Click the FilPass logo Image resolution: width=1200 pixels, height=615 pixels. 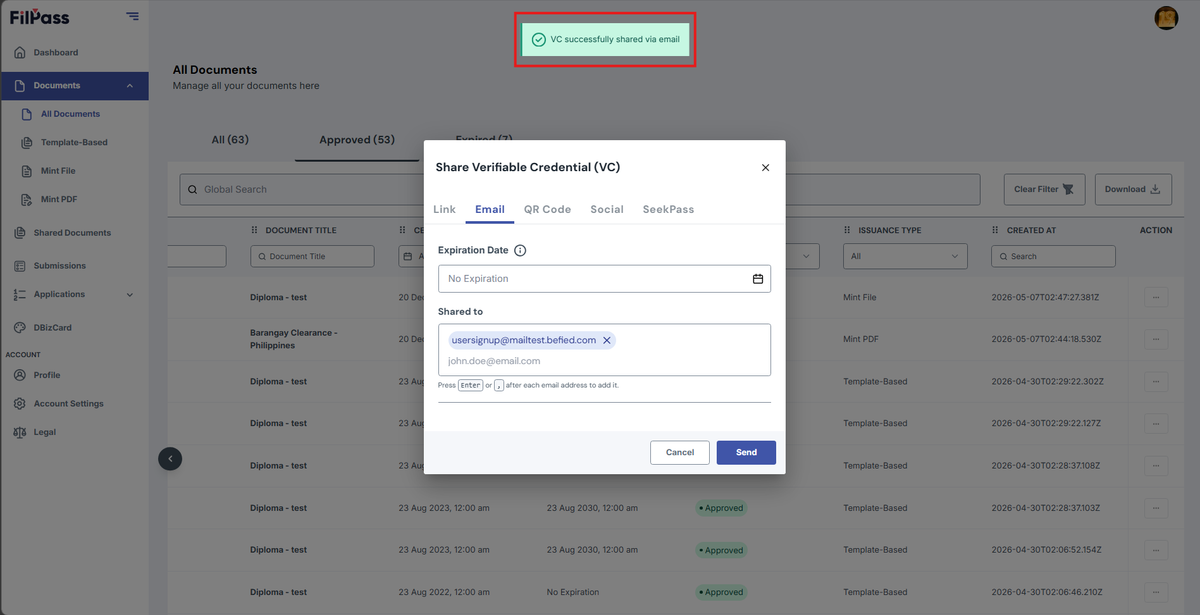click(39, 17)
